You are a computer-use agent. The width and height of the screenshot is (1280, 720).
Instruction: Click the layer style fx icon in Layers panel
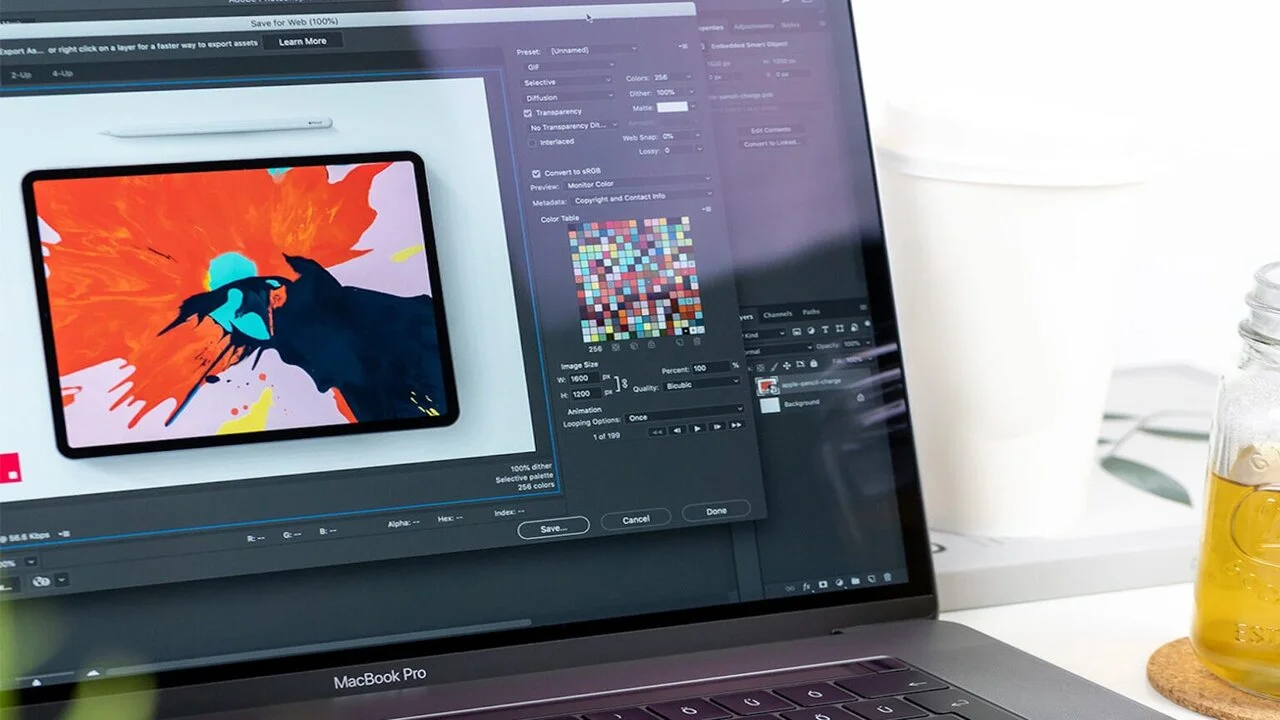coord(806,586)
